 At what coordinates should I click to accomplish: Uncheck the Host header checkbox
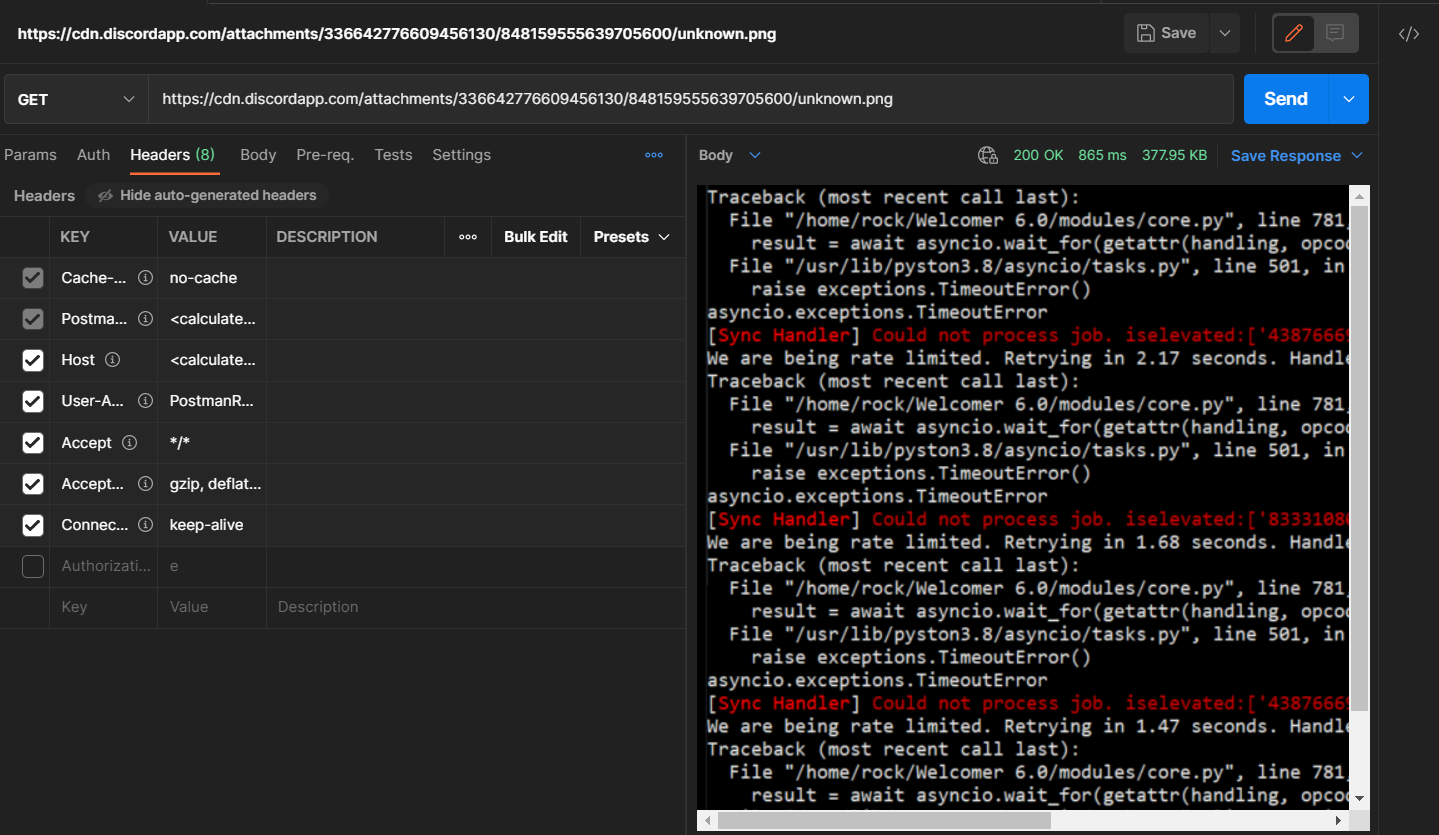pyautogui.click(x=32, y=360)
